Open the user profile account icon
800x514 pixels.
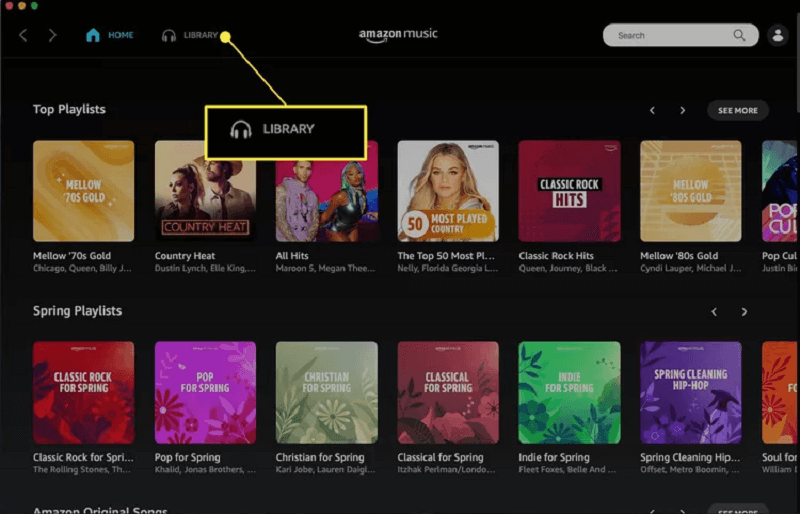click(x=777, y=36)
